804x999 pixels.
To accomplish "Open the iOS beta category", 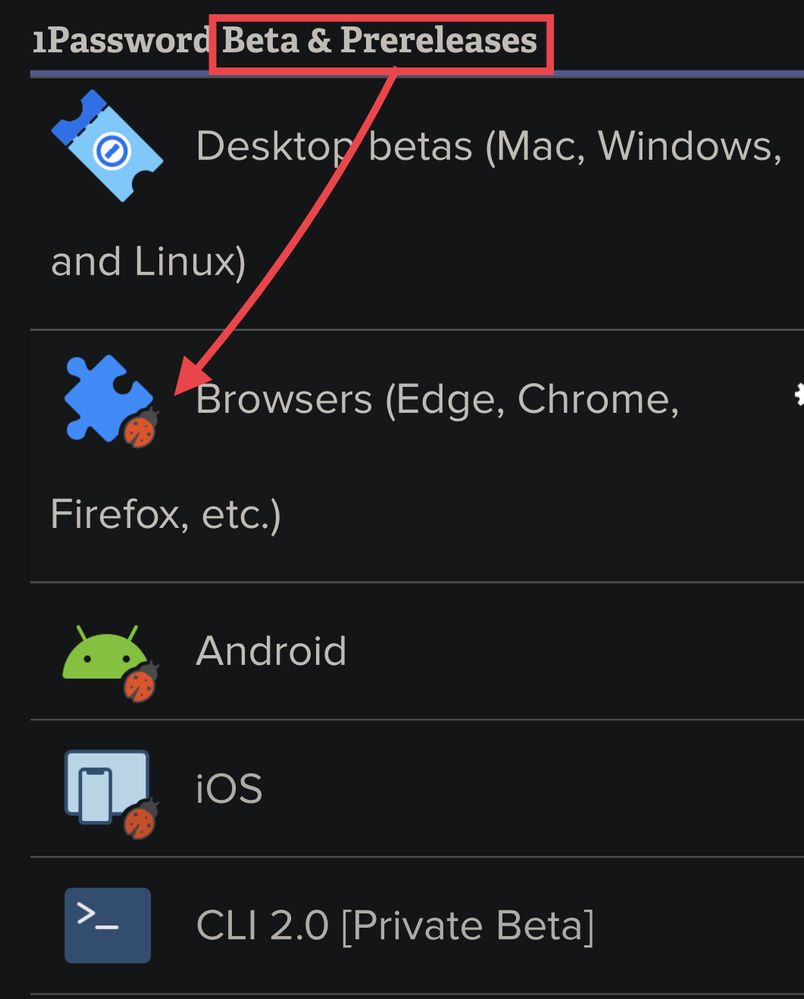I will point(229,789).
